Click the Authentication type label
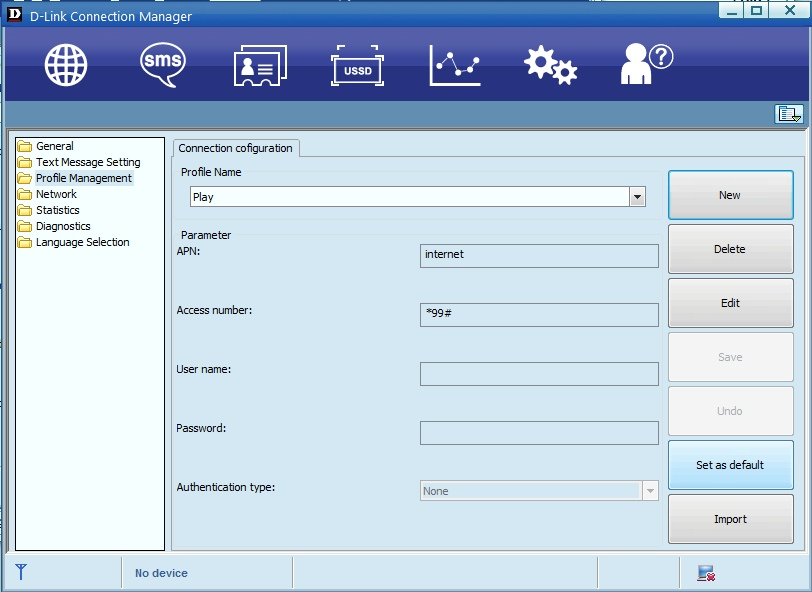The width and height of the screenshot is (812, 592). coord(226,487)
